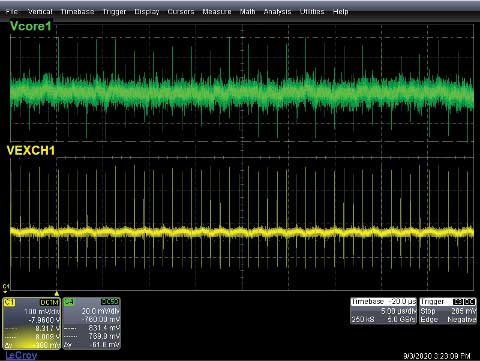Open the Math menu
This screenshot has height=361, width=480.
tap(247, 12)
